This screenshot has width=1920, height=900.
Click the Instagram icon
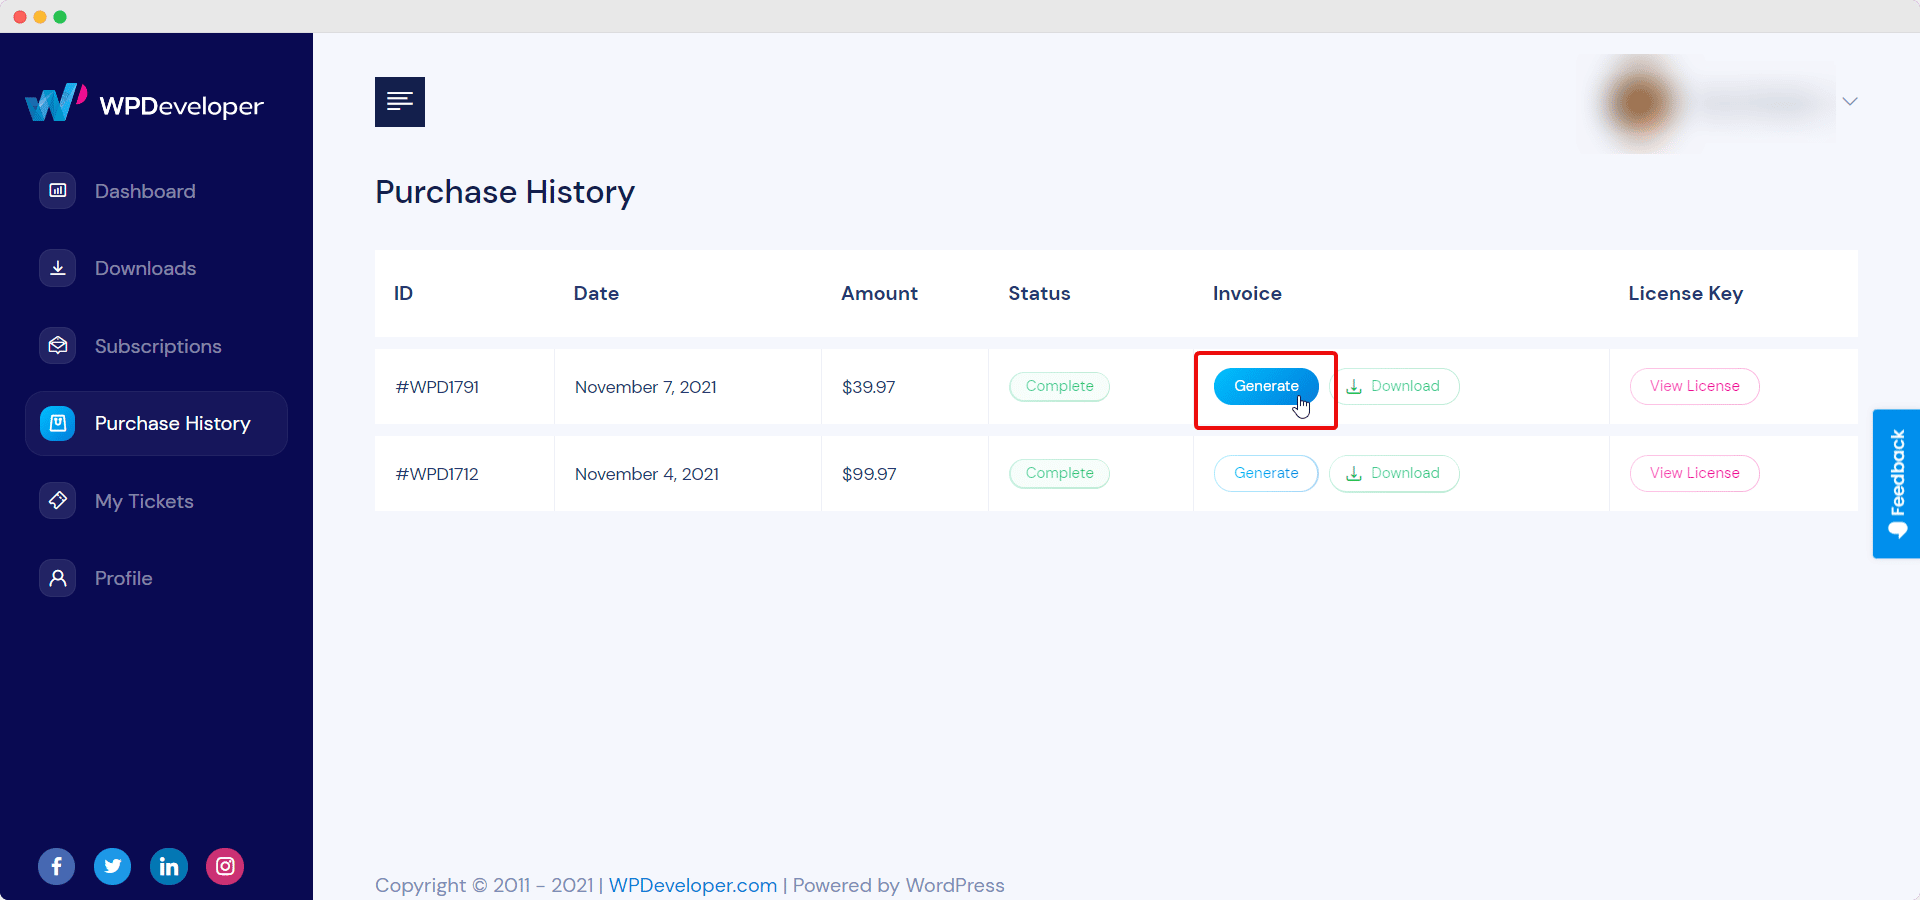(x=224, y=866)
